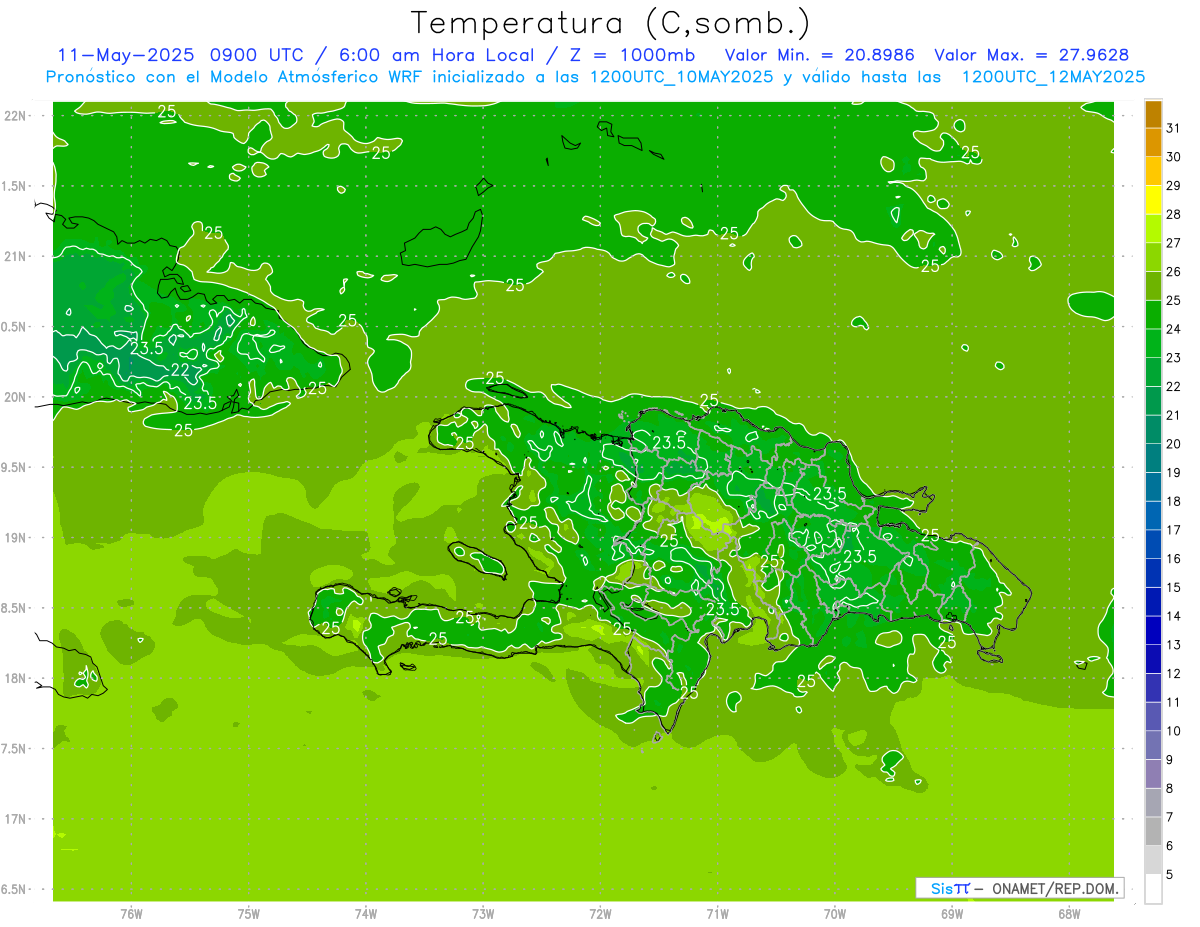Click the "21" value on the color legend
This screenshot has width=1200, height=927.
1173,415
